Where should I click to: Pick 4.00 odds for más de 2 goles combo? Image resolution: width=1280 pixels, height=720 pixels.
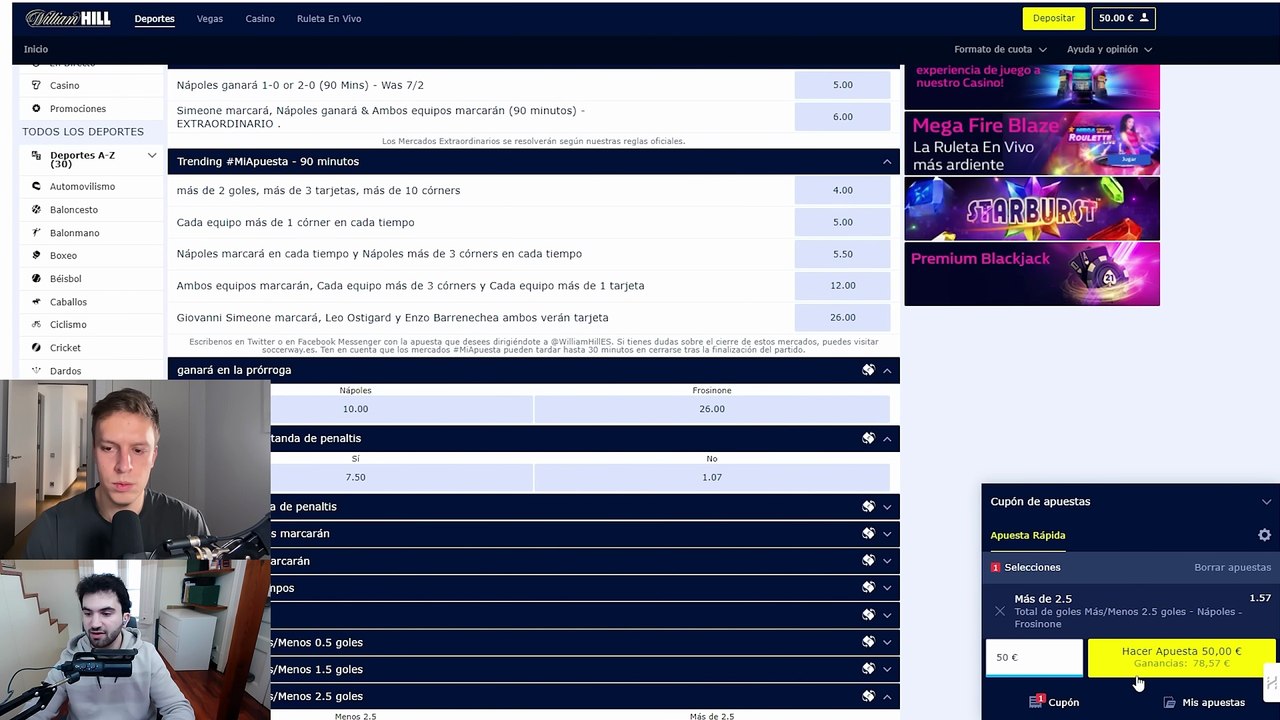843,190
